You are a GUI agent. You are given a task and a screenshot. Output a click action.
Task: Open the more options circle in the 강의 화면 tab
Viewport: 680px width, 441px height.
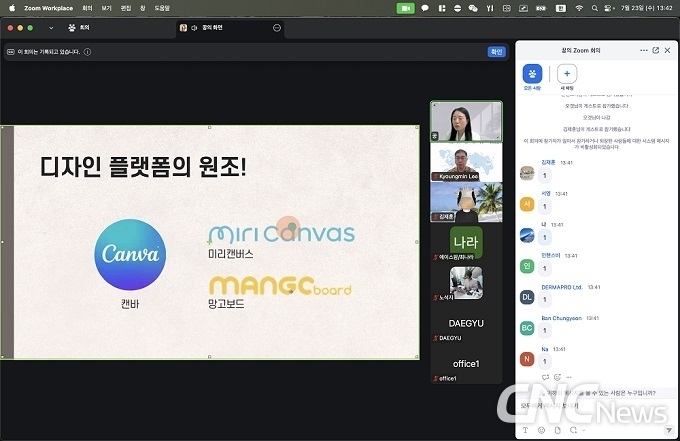coord(277,28)
